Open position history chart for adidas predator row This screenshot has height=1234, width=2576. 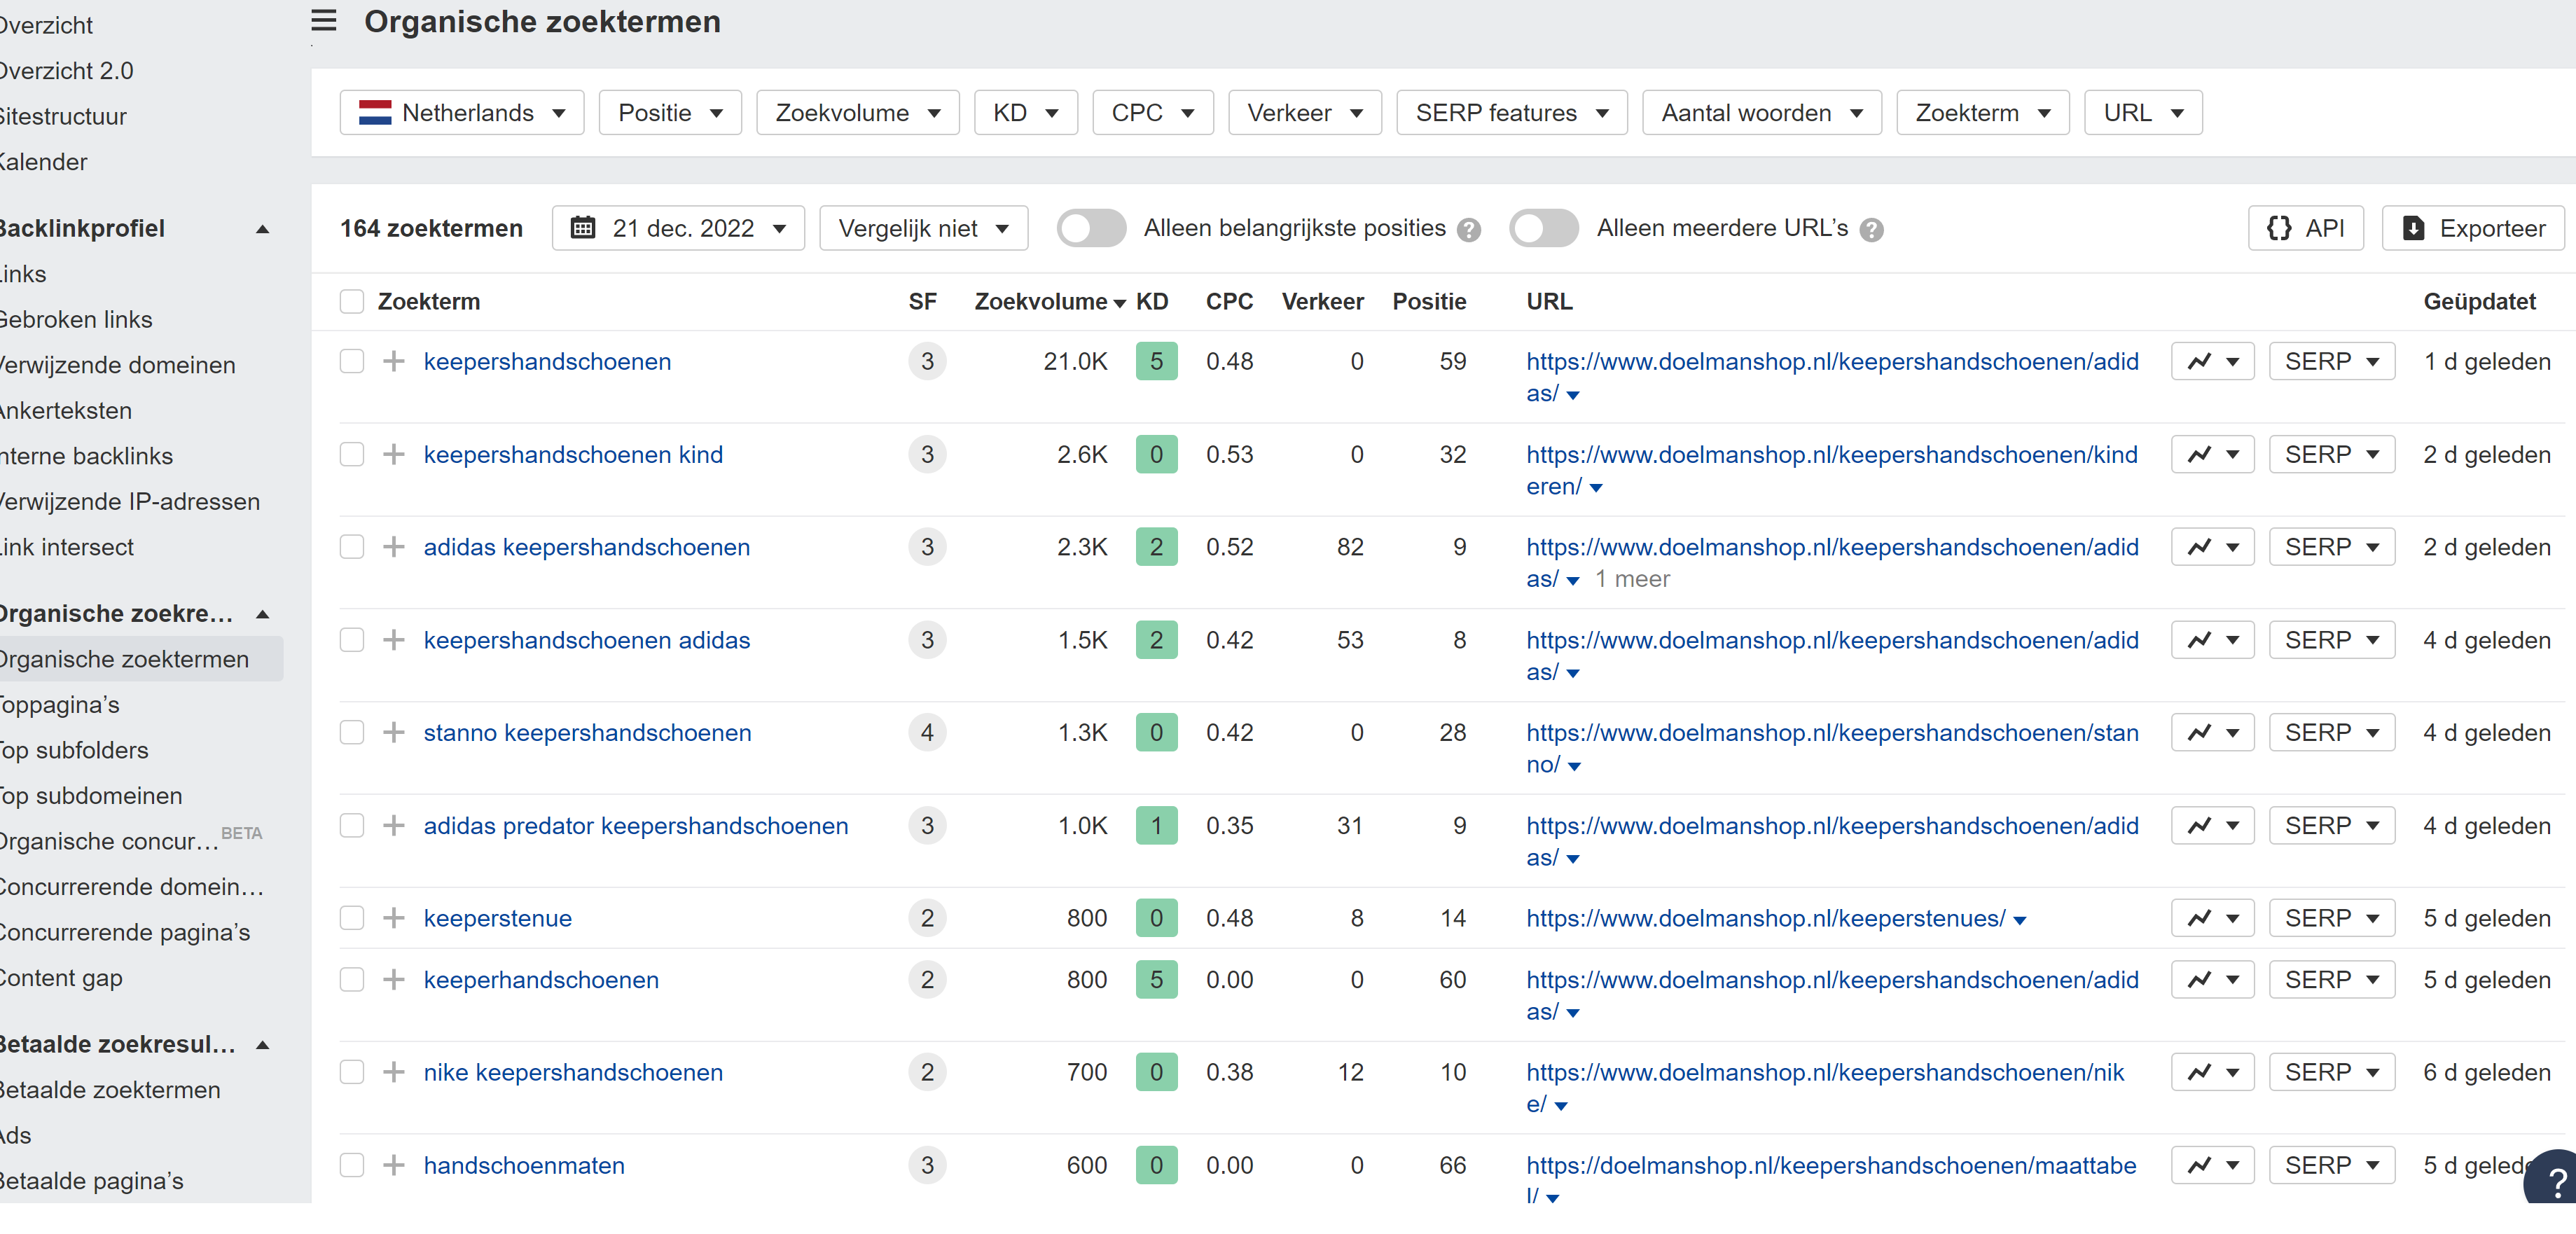coord(2212,825)
